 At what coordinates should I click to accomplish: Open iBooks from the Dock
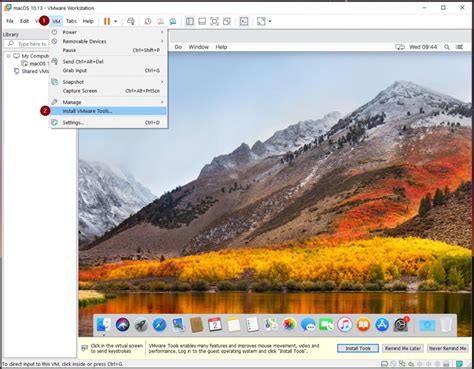[x=363, y=324]
